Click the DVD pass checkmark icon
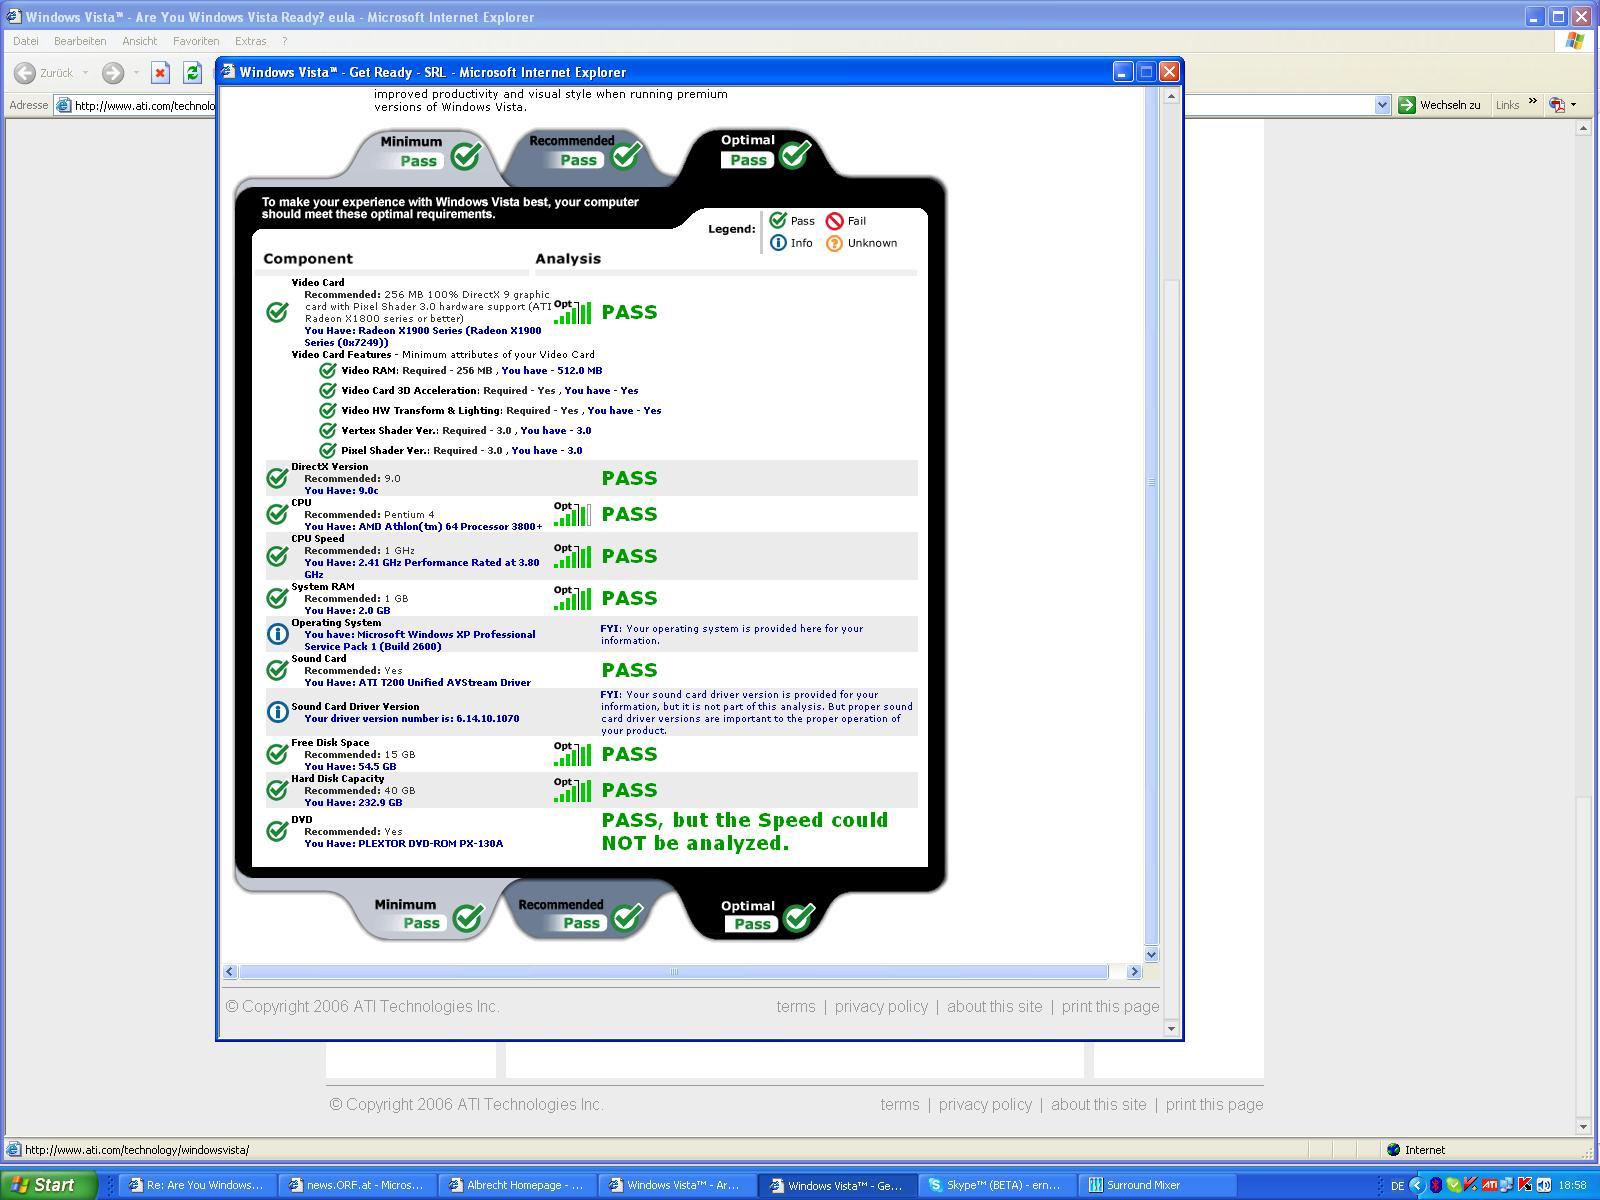 pyautogui.click(x=277, y=831)
